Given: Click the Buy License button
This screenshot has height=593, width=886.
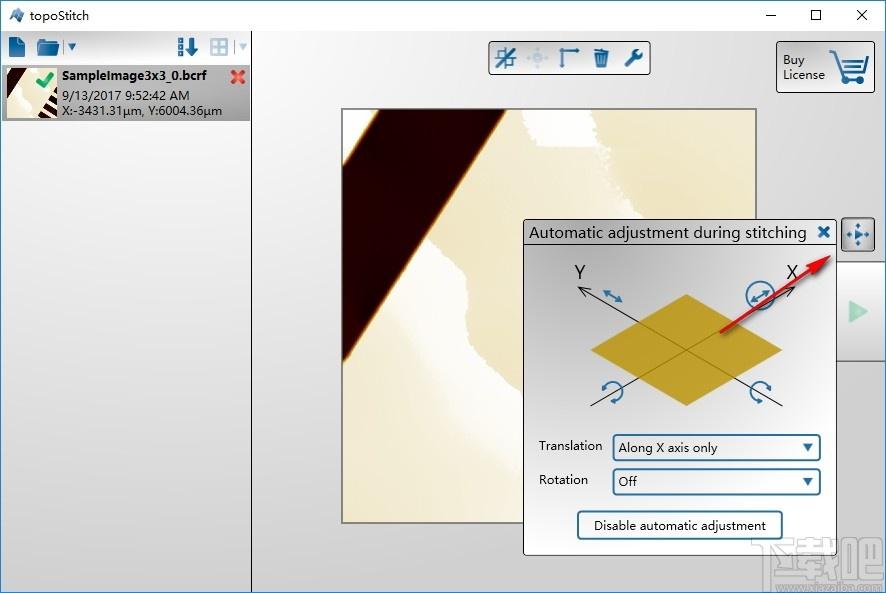Looking at the screenshot, I should (825, 67).
